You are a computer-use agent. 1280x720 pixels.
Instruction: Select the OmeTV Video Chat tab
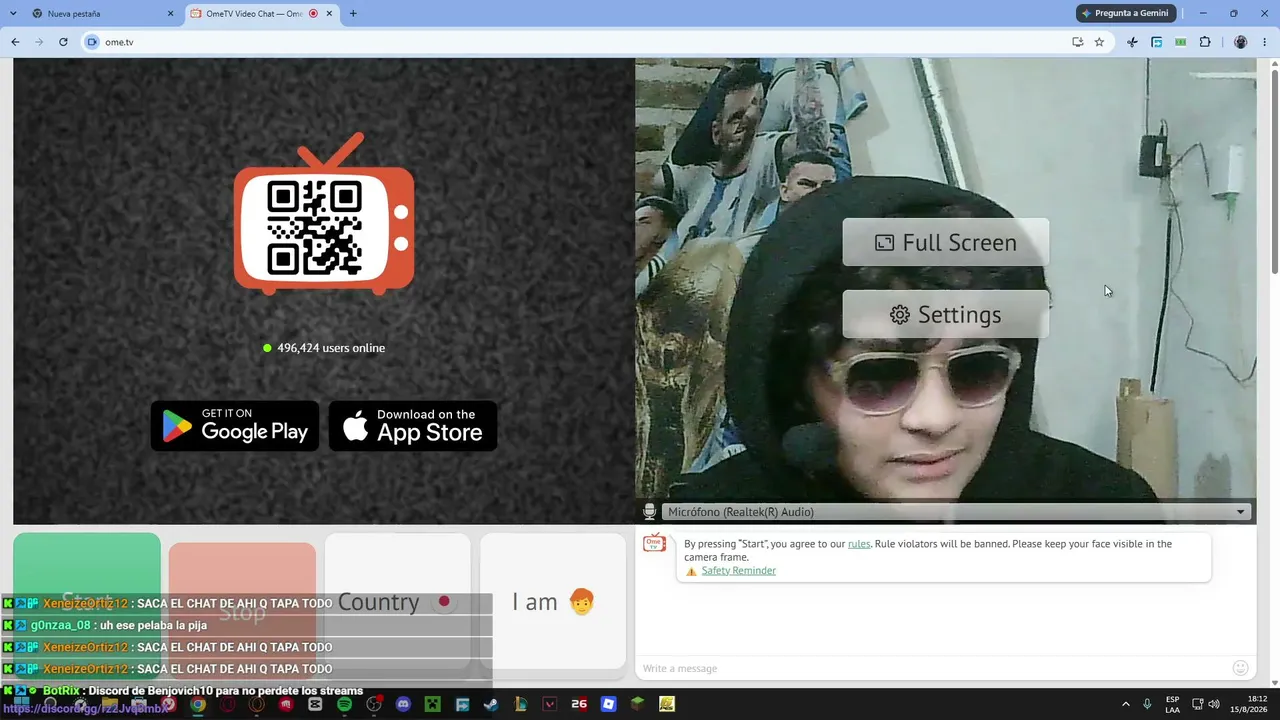pyautogui.click(x=262, y=14)
